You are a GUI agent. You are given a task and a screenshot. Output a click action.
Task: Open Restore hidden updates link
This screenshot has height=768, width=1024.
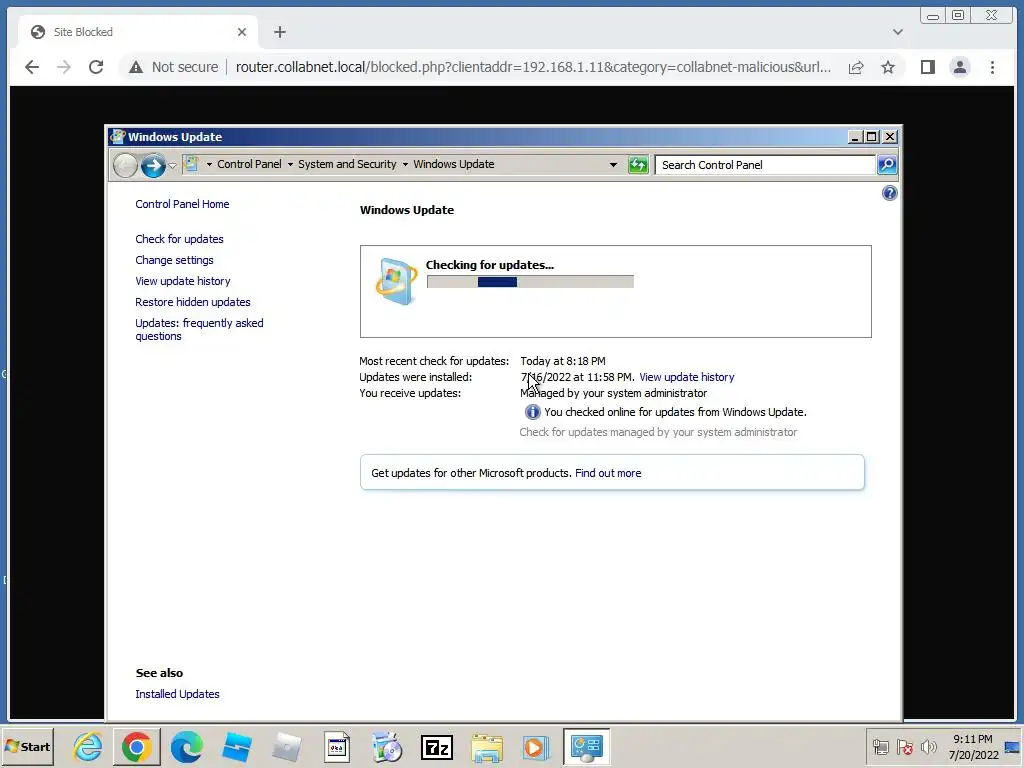click(193, 302)
